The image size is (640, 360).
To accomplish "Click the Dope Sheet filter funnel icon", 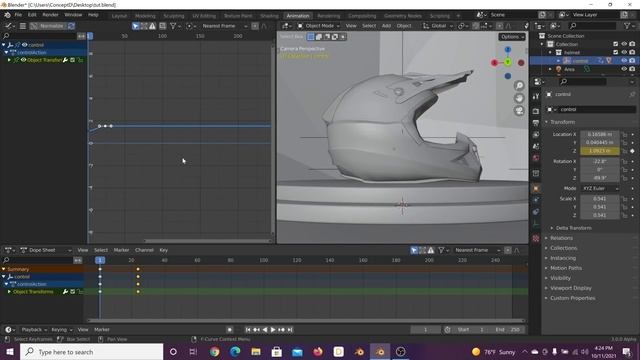I will (x=441, y=250).
